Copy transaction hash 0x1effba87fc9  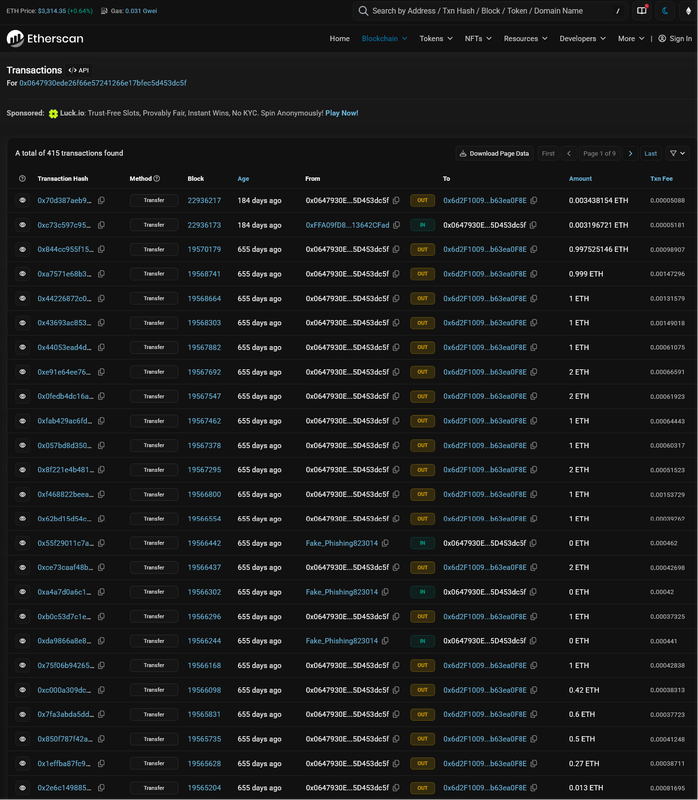(102, 763)
